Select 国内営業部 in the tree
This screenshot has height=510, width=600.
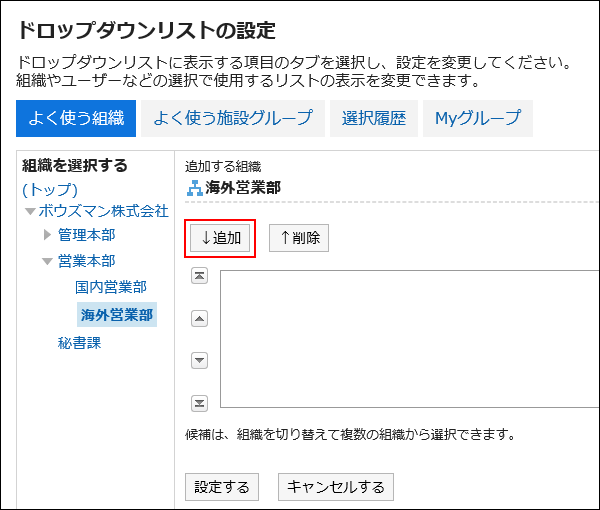(x=111, y=287)
